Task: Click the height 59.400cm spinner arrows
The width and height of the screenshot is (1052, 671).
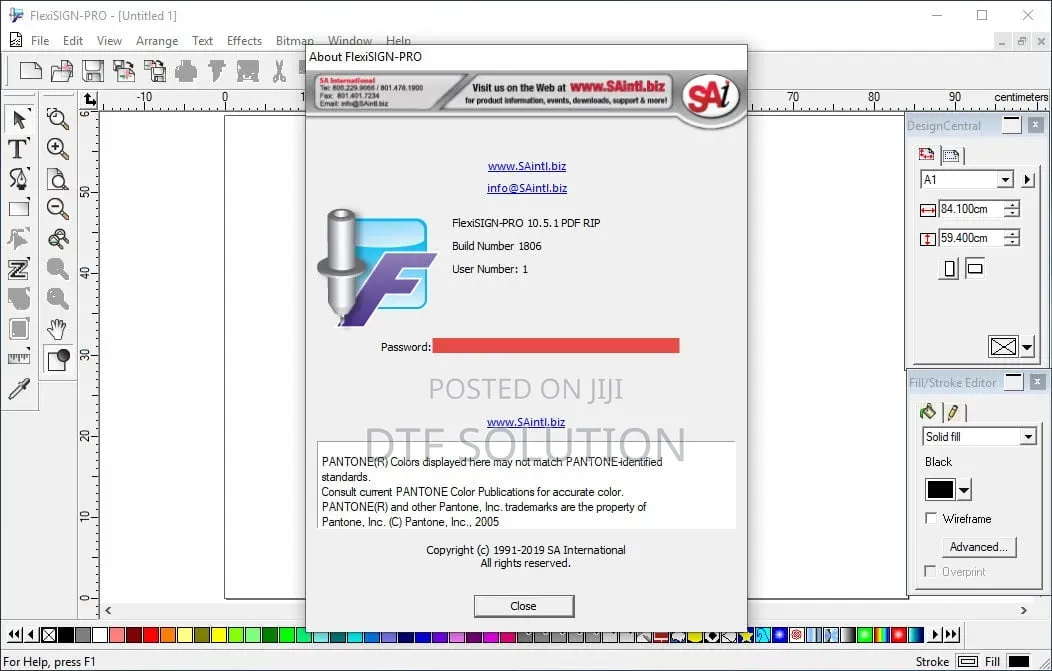Action: [1012, 238]
